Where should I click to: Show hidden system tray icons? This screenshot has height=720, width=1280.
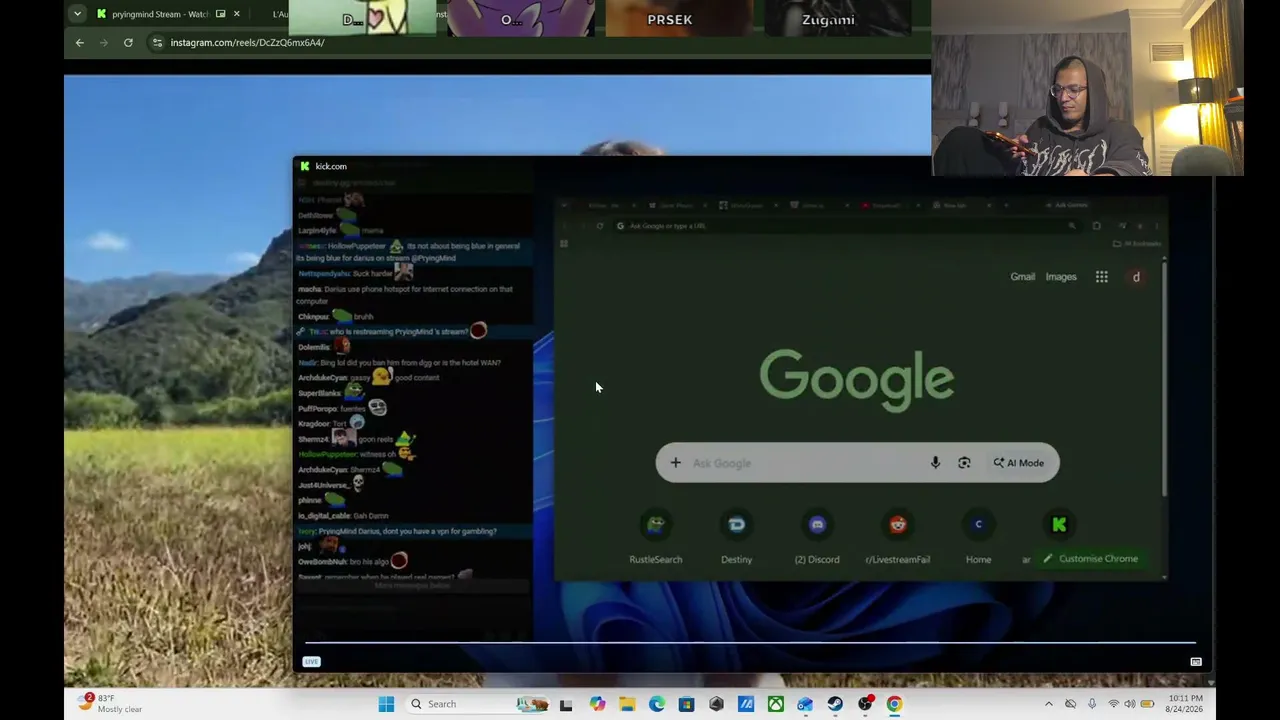(x=1048, y=704)
